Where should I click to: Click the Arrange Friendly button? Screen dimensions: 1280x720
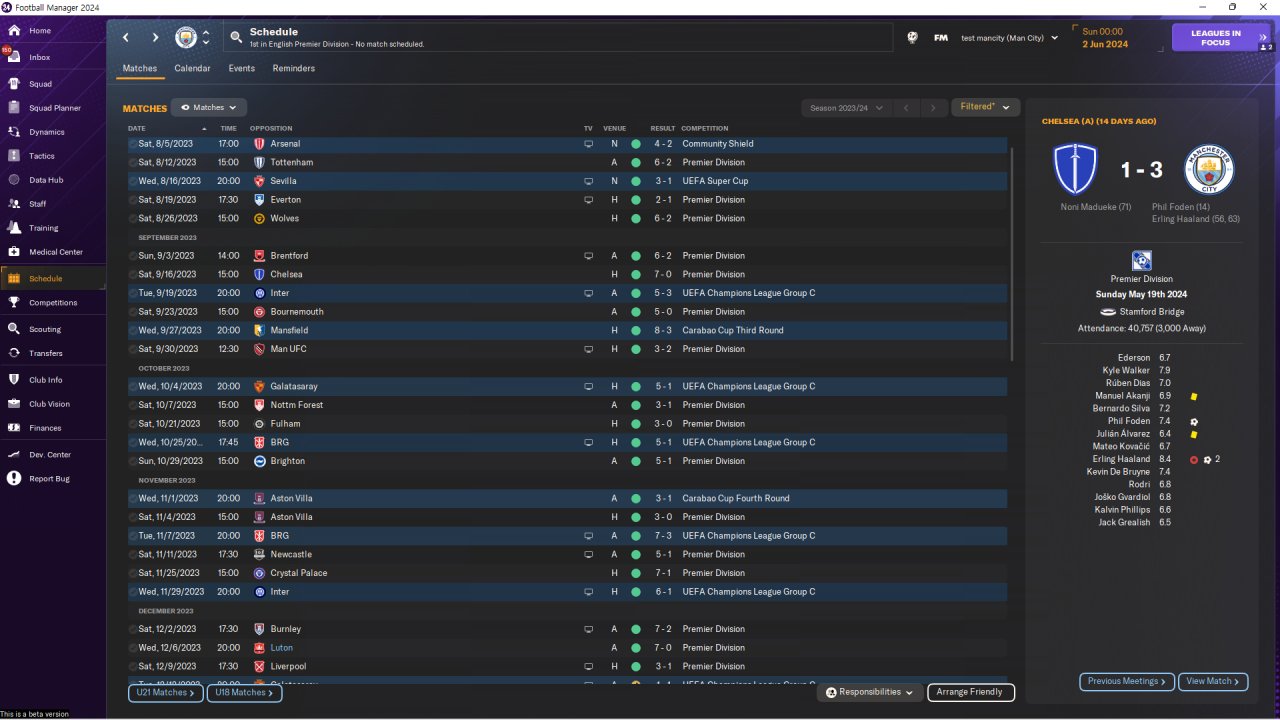[971, 692]
